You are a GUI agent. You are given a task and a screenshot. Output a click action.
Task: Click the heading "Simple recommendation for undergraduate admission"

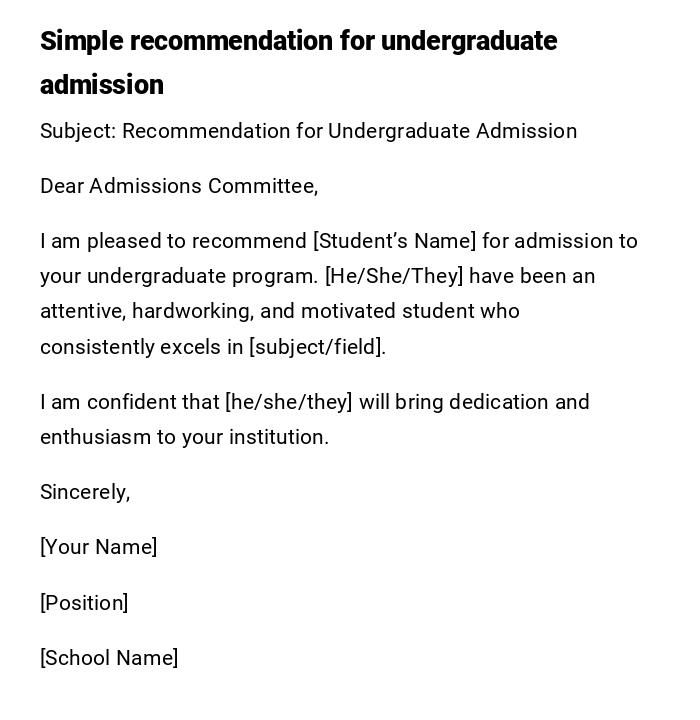[298, 62]
